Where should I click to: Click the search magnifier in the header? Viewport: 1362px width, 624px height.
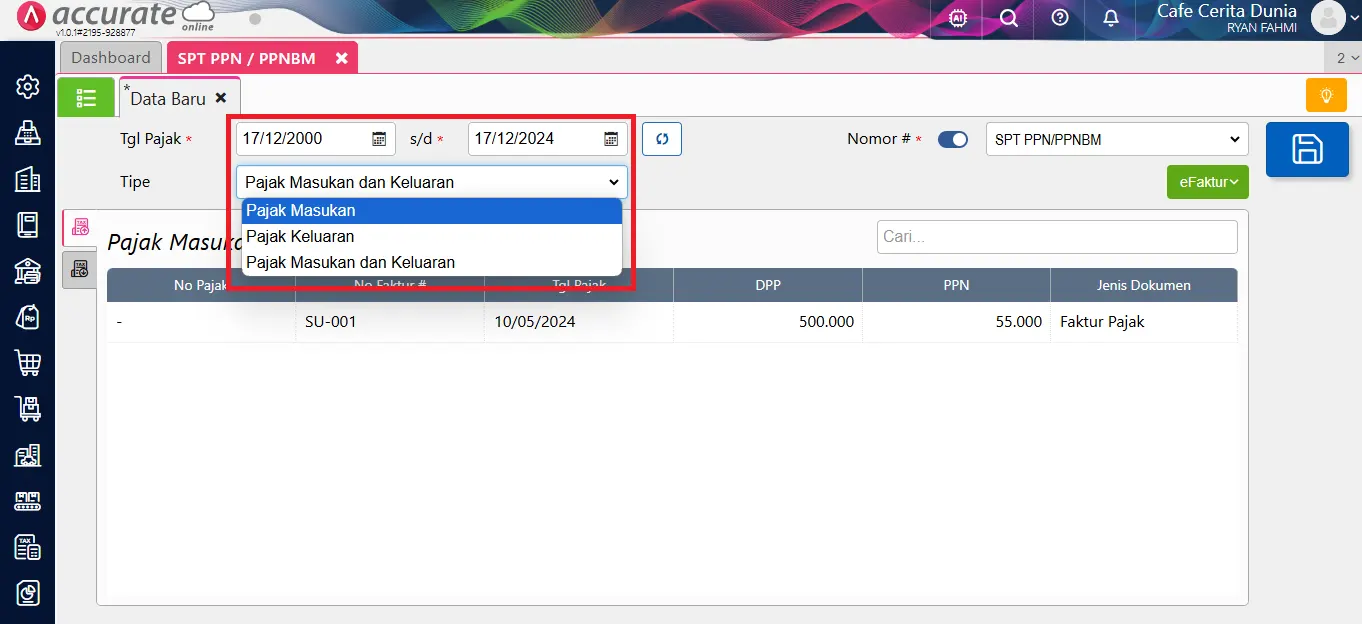pyautogui.click(x=1007, y=18)
